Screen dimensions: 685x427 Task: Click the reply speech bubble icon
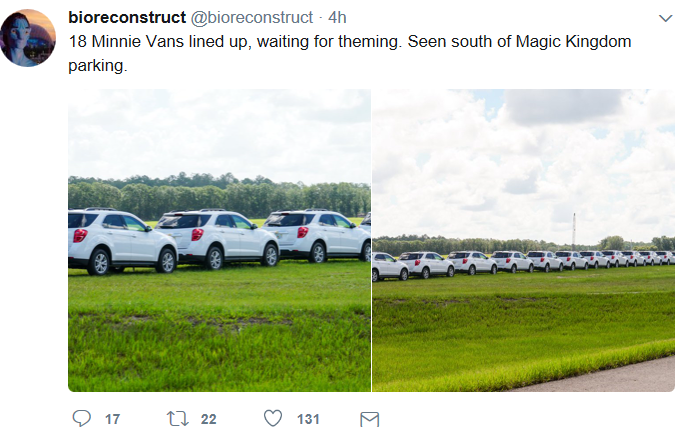pos(80,419)
